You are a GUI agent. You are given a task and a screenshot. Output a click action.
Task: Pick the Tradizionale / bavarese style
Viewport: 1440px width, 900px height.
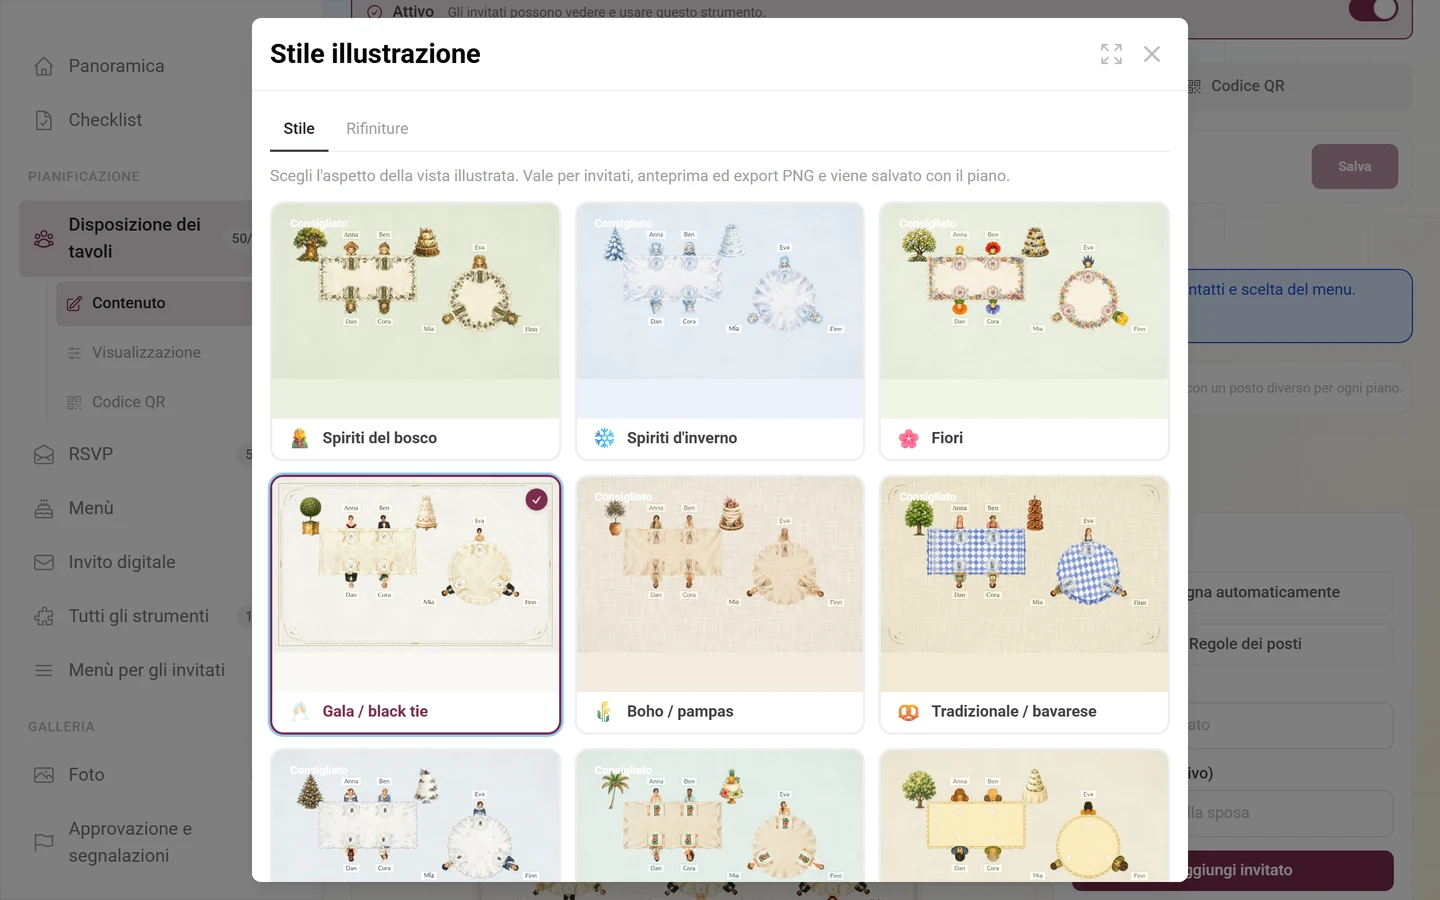[x=1024, y=604]
